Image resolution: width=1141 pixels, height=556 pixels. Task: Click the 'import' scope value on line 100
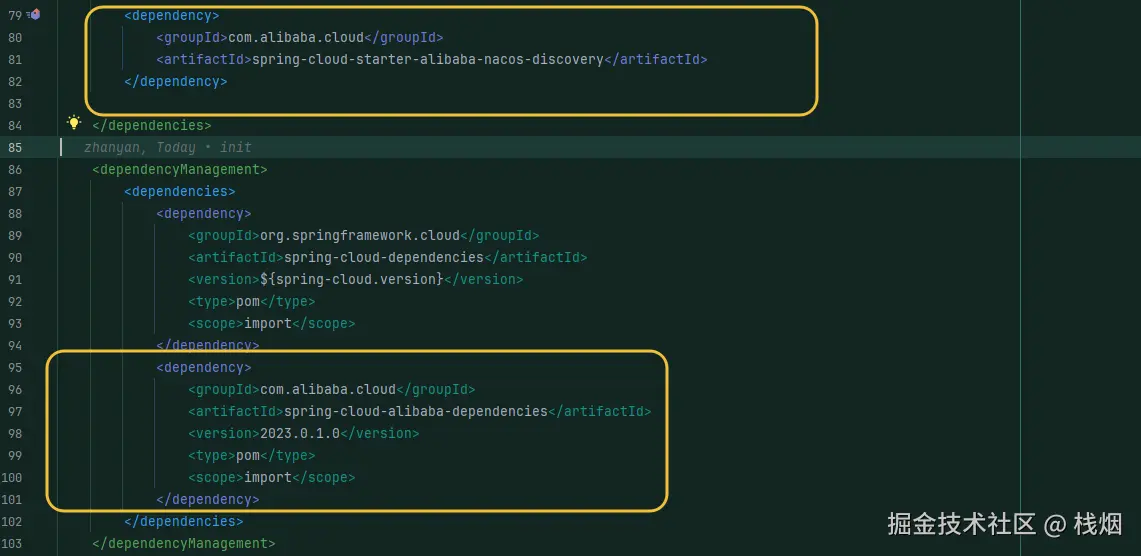[x=268, y=477]
